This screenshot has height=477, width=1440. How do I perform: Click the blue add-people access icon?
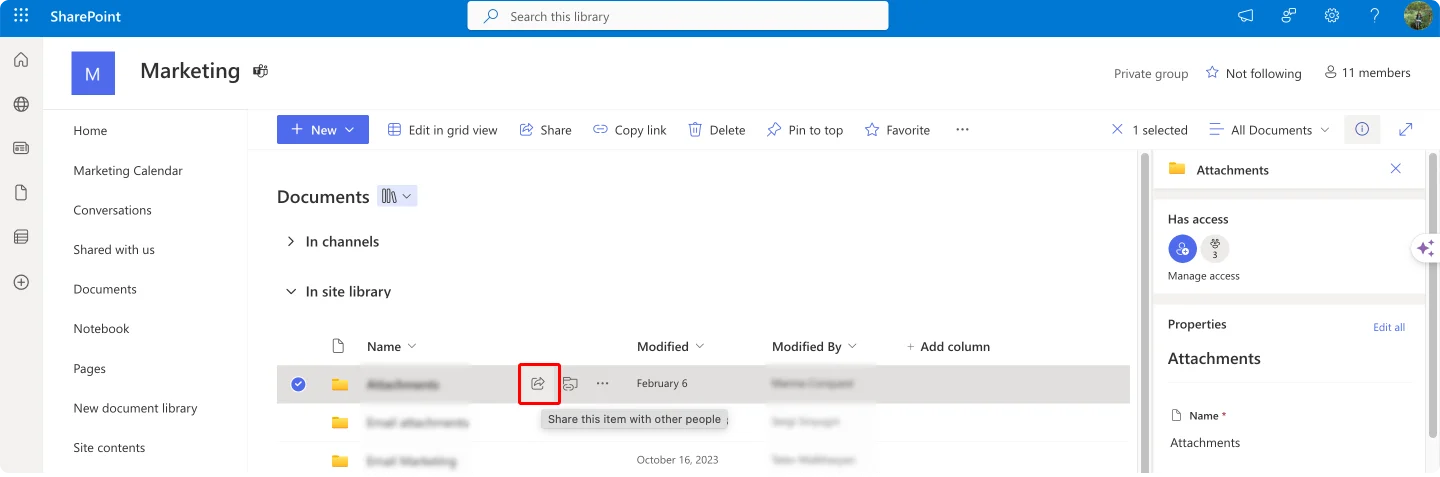point(1182,249)
